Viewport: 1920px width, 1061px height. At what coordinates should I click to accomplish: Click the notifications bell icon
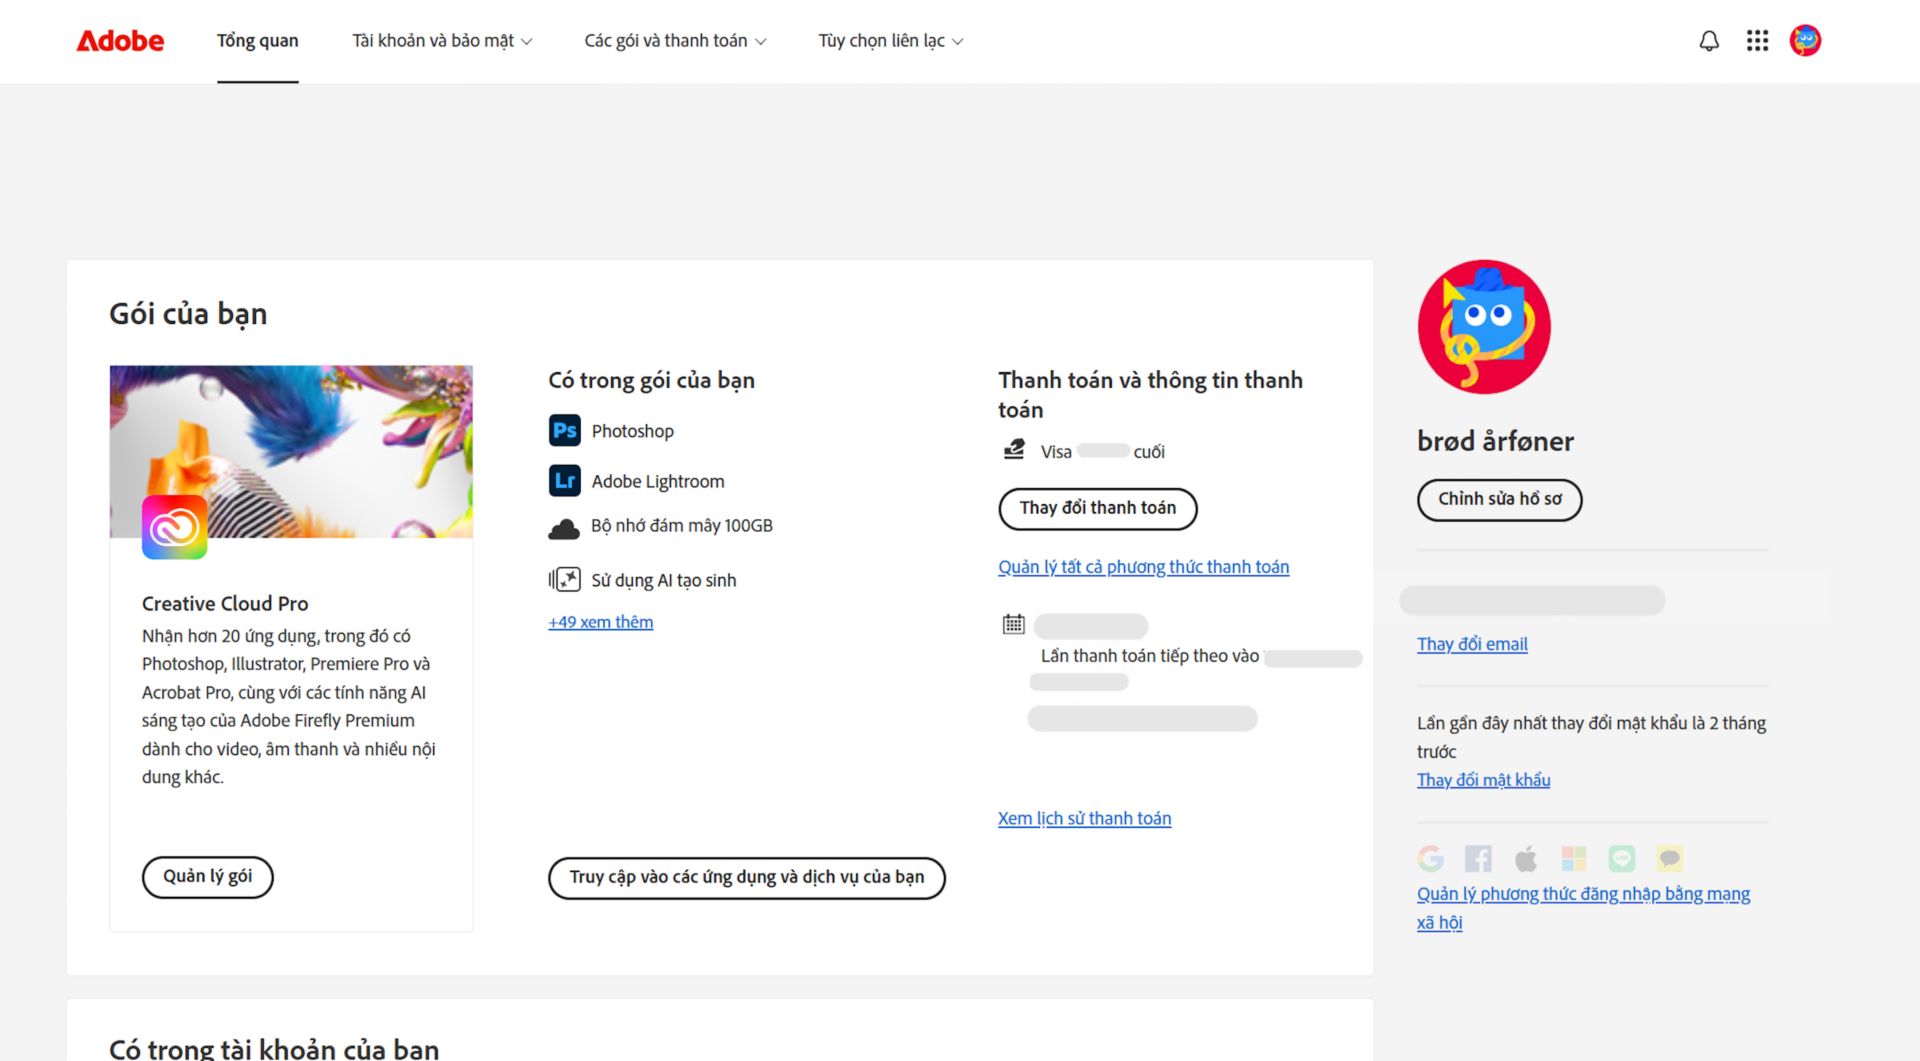click(1709, 41)
